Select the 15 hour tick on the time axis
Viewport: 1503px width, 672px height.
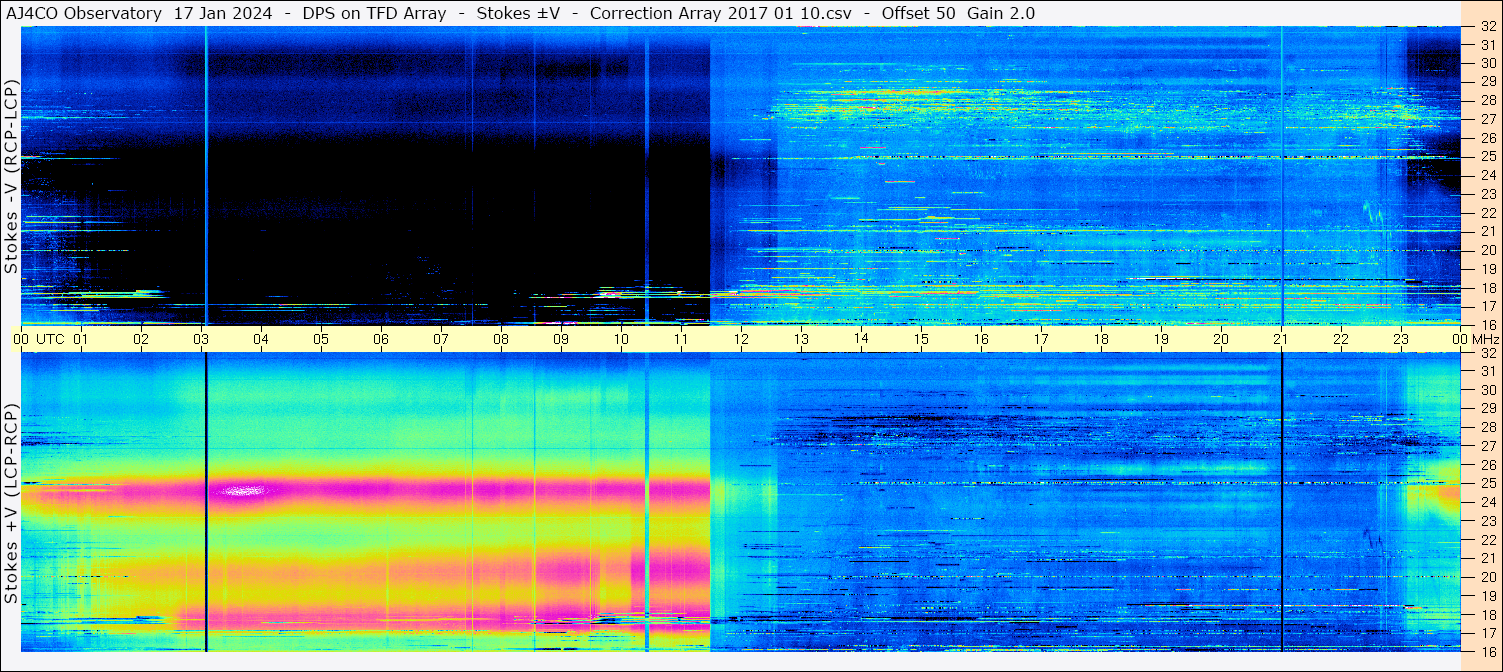click(921, 339)
